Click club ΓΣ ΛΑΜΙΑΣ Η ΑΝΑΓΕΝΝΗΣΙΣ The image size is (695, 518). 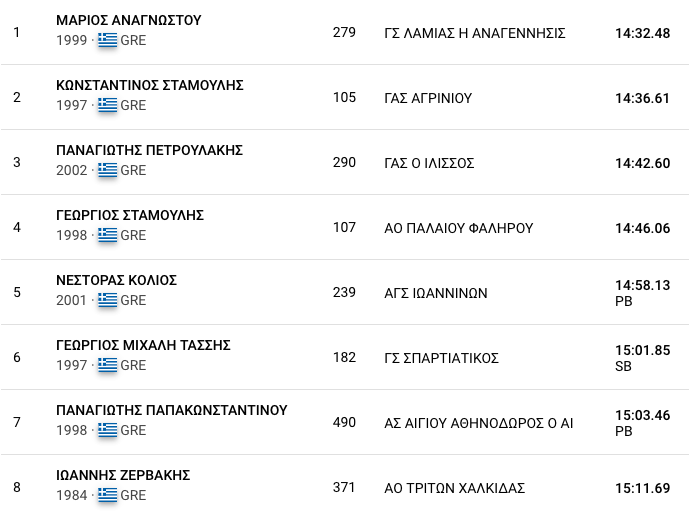tap(475, 33)
